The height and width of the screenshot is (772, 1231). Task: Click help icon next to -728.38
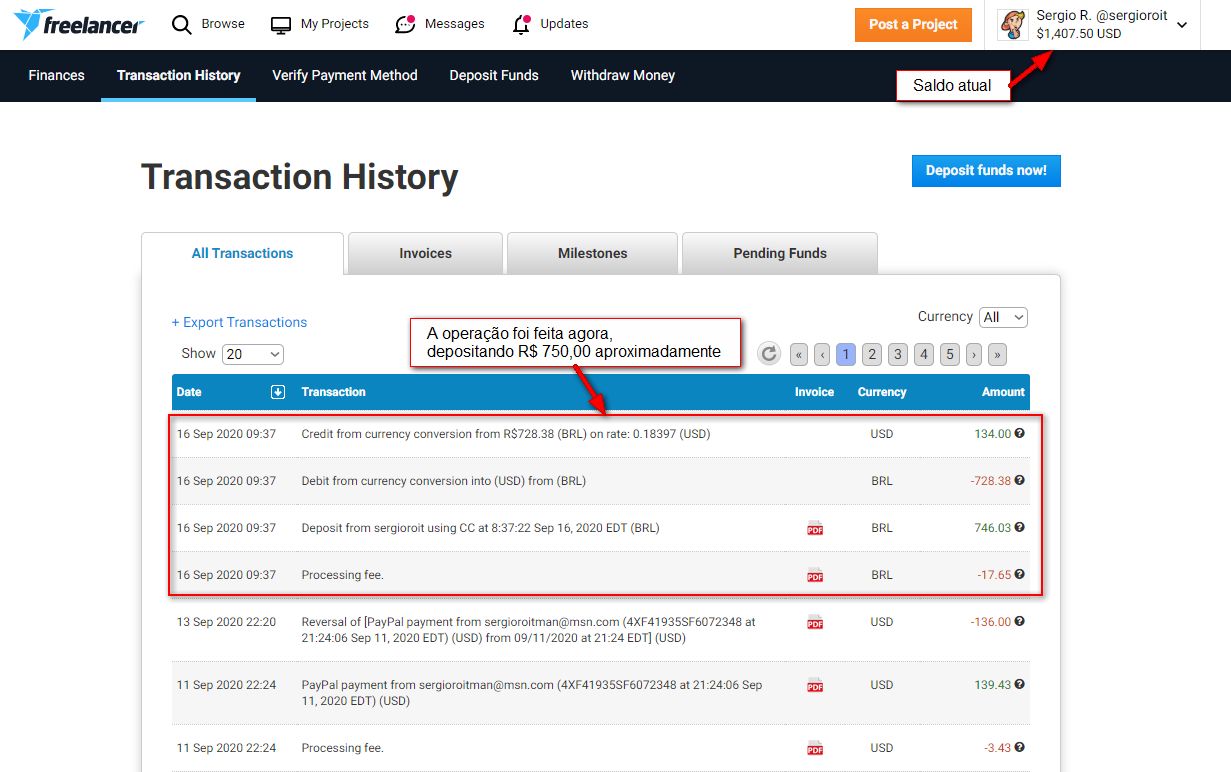tap(1020, 481)
